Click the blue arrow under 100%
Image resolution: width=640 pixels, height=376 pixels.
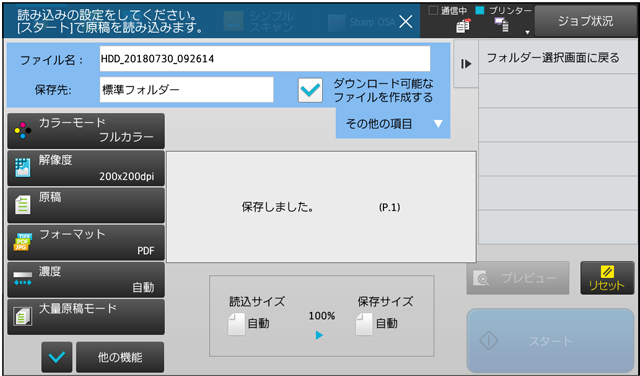tap(319, 335)
